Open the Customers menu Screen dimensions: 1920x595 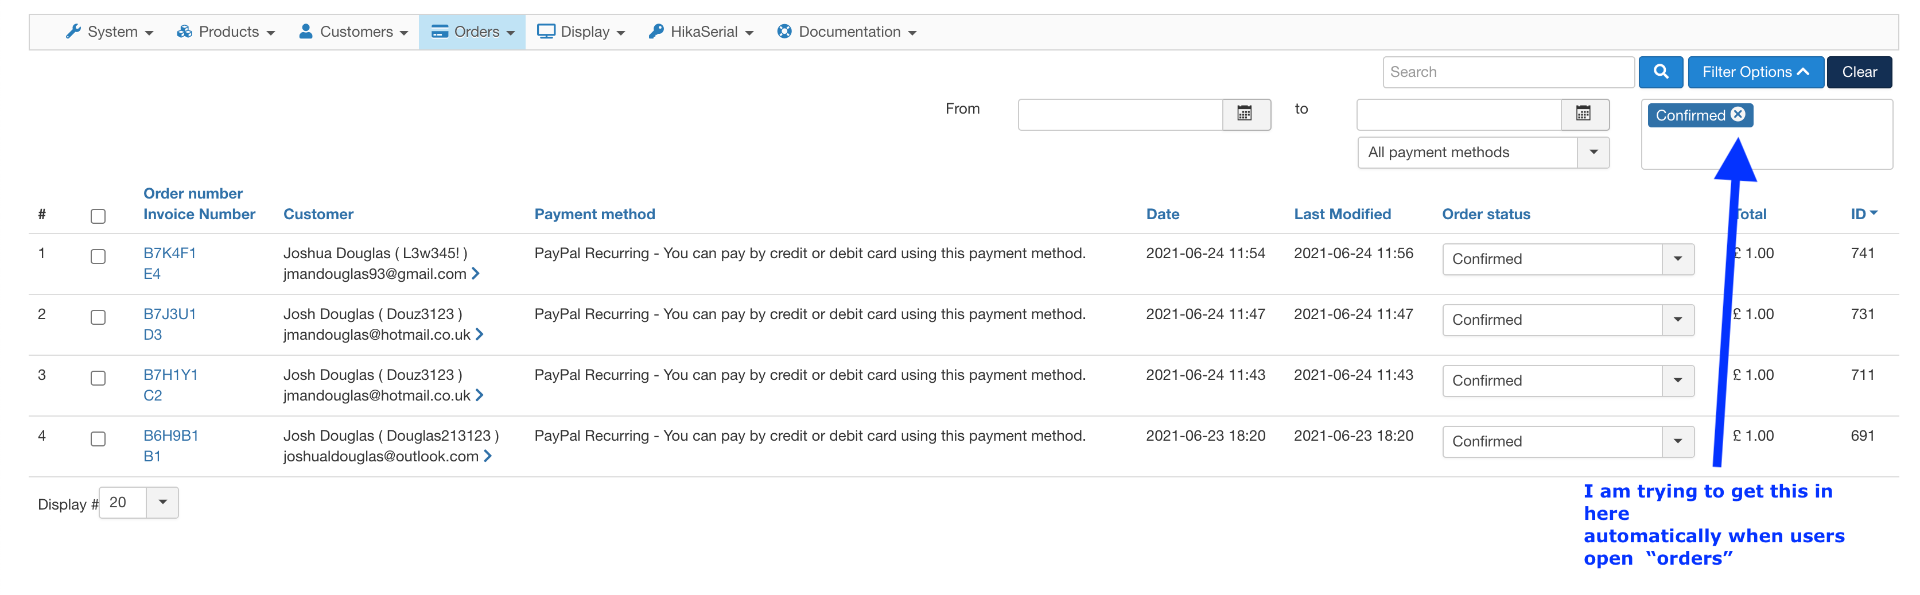click(x=354, y=32)
